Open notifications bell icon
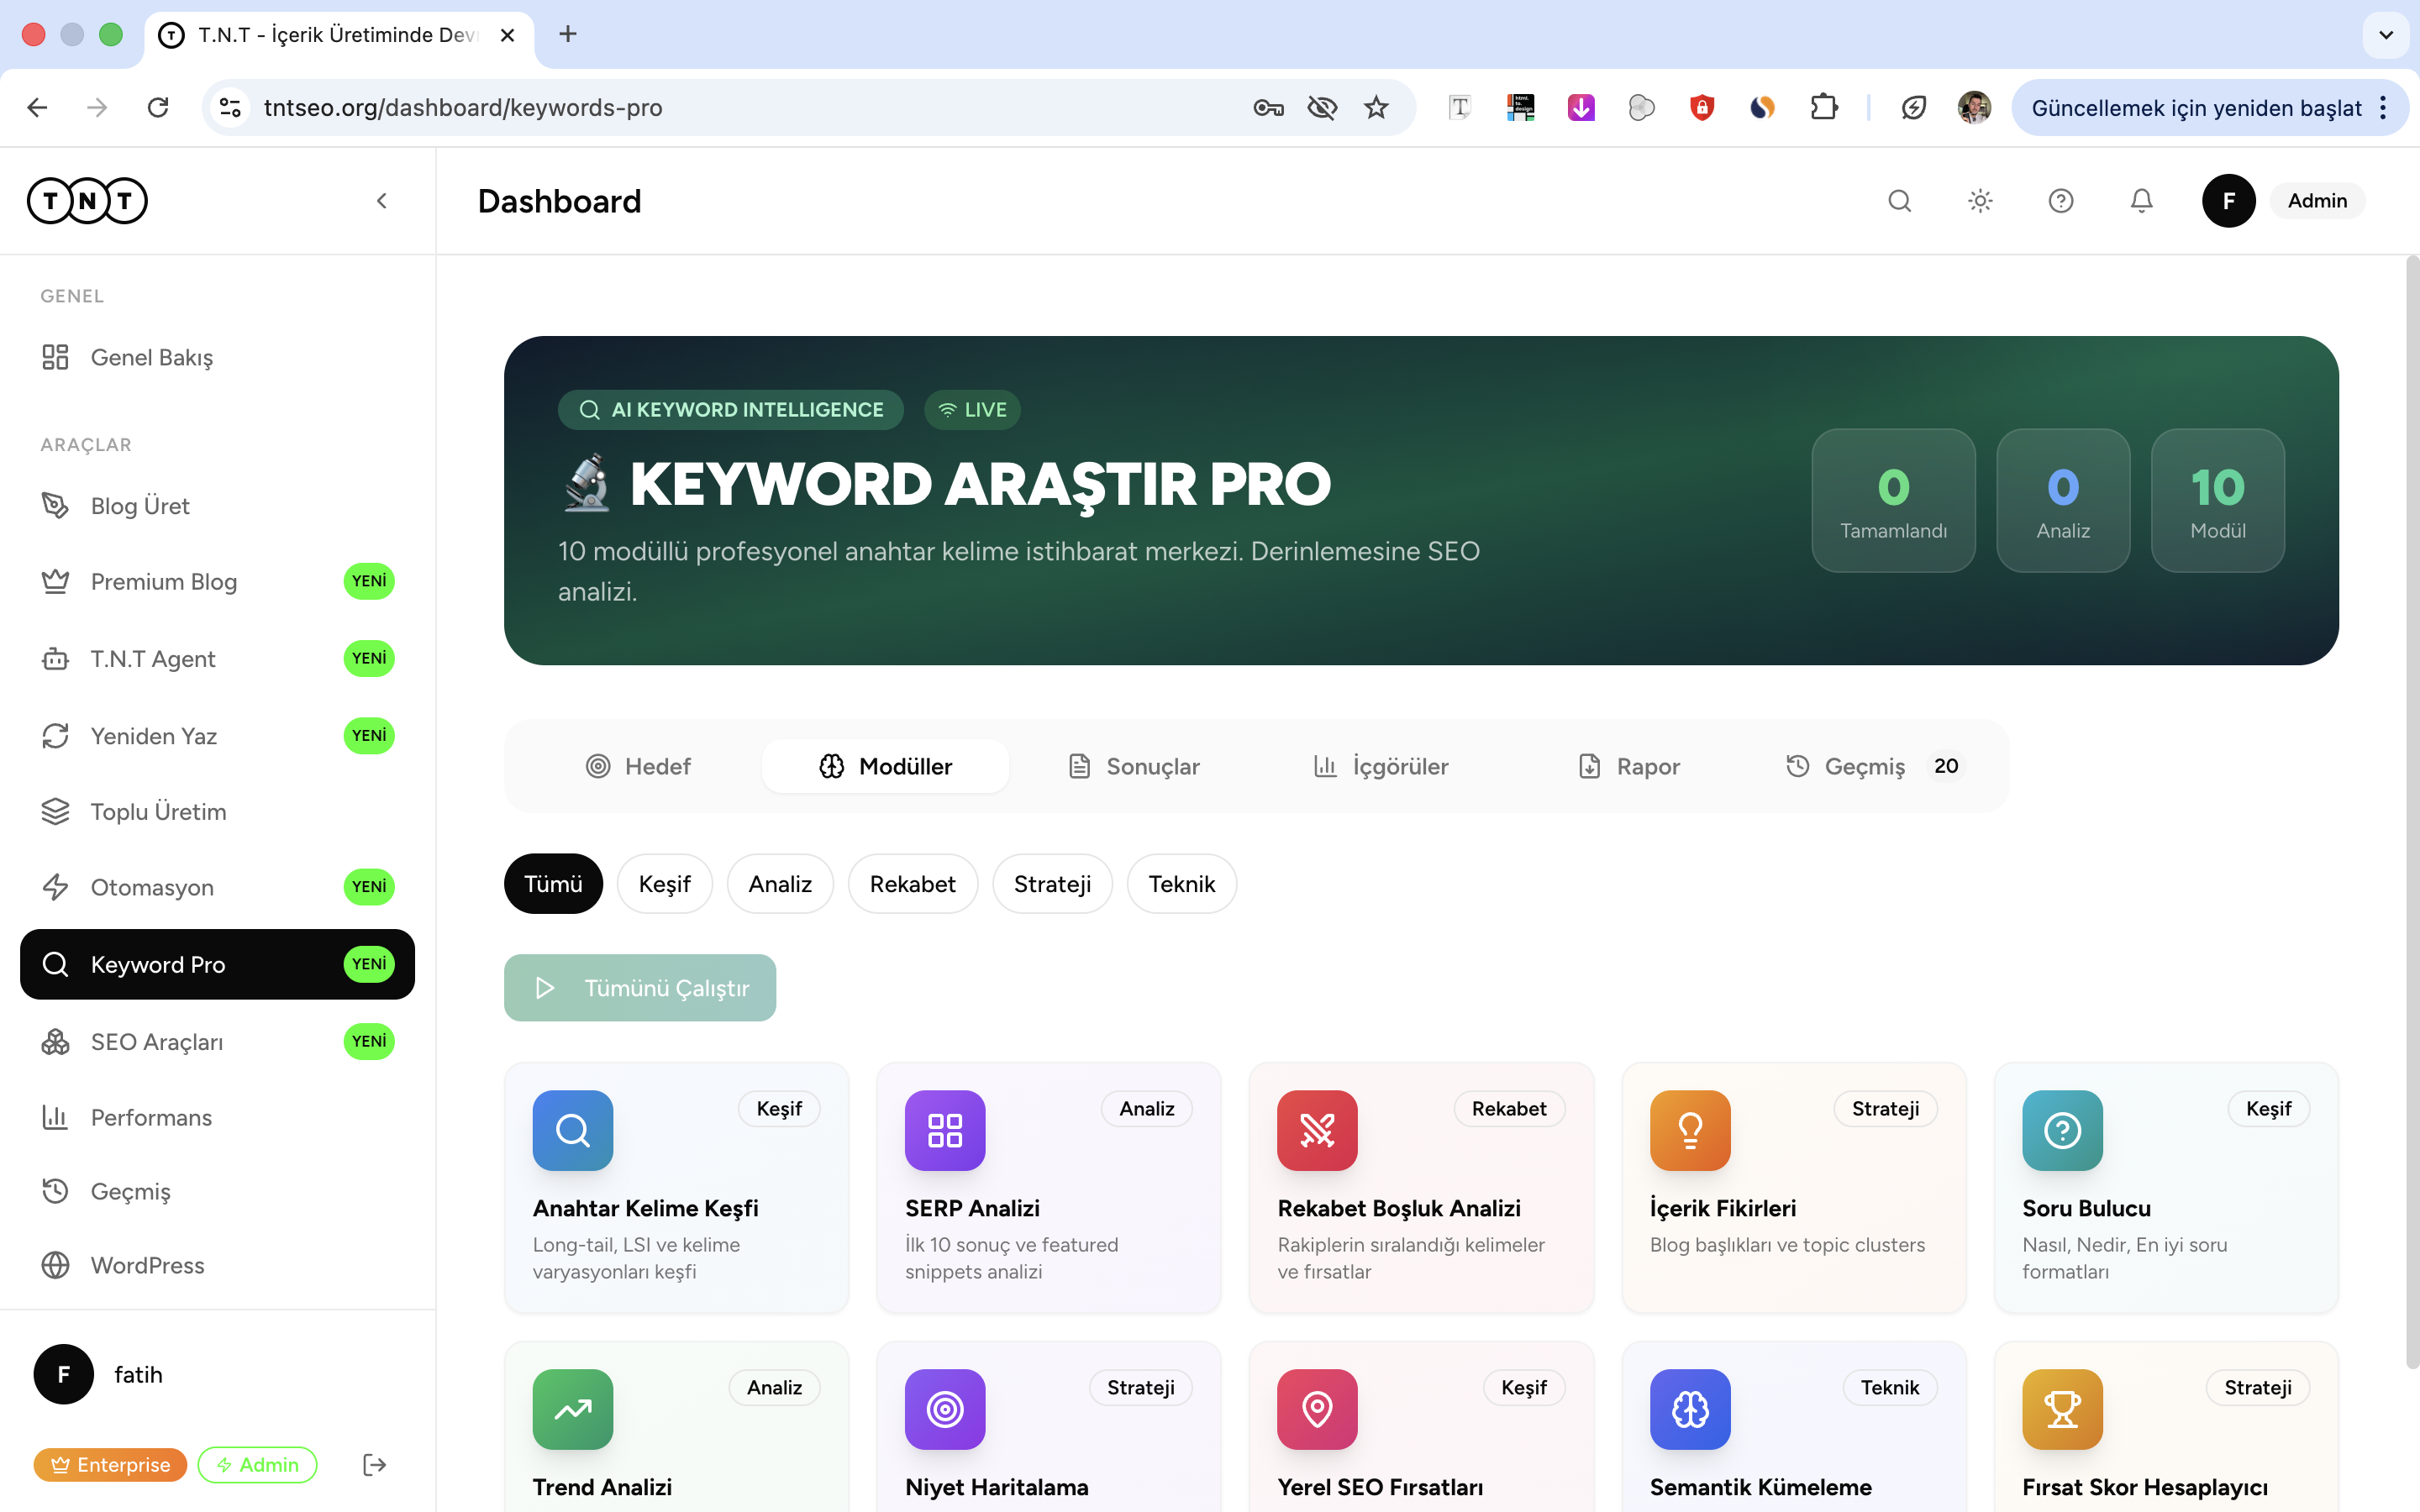The width and height of the screenshot is (2420, 1512). (2141, 201)
